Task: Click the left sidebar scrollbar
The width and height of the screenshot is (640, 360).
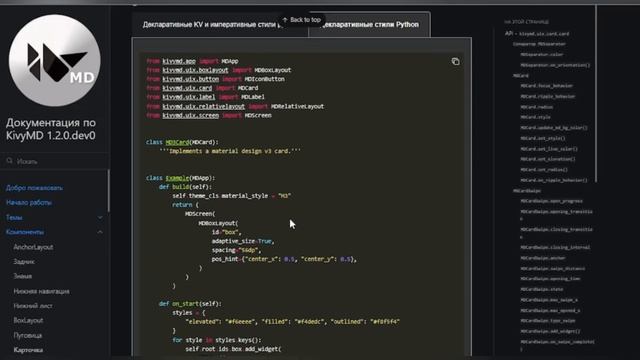Action: [109, 190]
